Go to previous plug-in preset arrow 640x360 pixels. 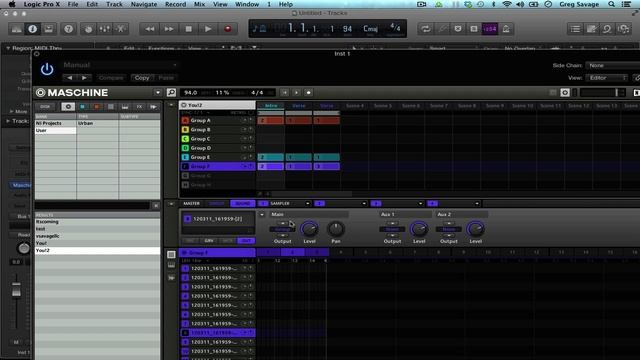click(x=70, y=78)
